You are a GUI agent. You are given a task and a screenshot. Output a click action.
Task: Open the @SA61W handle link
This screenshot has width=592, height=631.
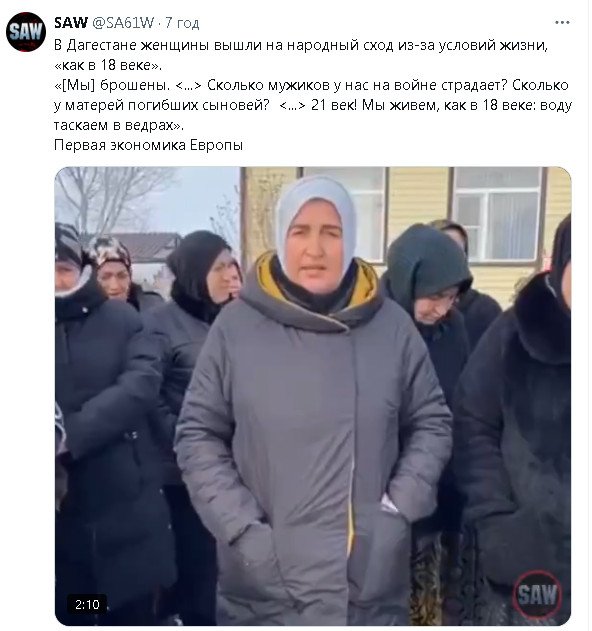click(x=123, y=23)
